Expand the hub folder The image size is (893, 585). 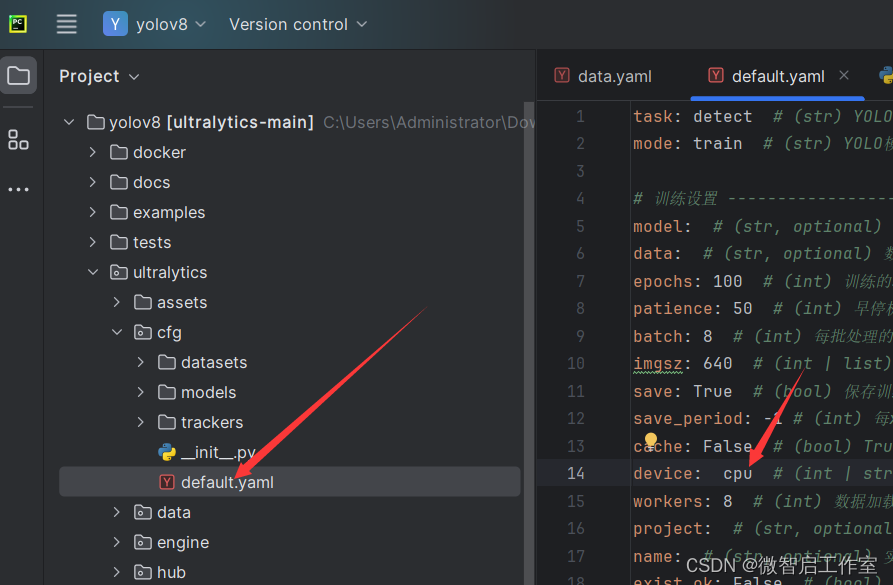(x=117, y=572)
